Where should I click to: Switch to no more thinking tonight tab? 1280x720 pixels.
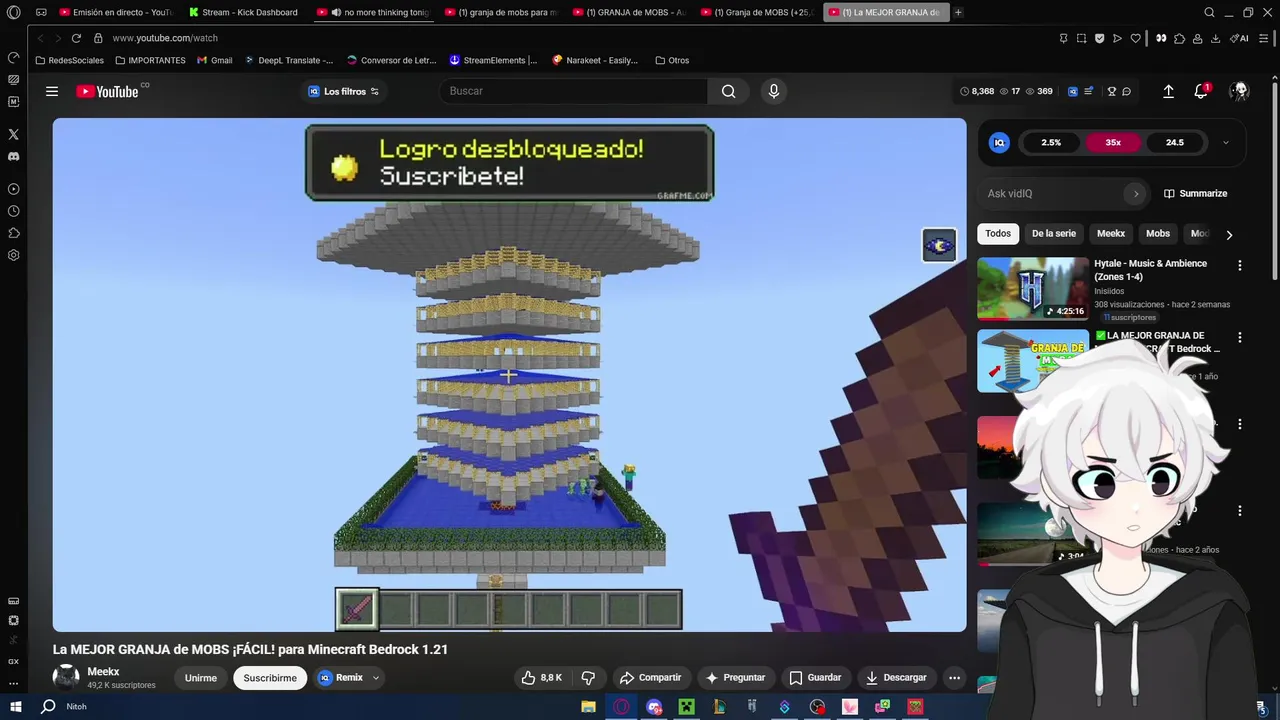(x=373, y=12)
